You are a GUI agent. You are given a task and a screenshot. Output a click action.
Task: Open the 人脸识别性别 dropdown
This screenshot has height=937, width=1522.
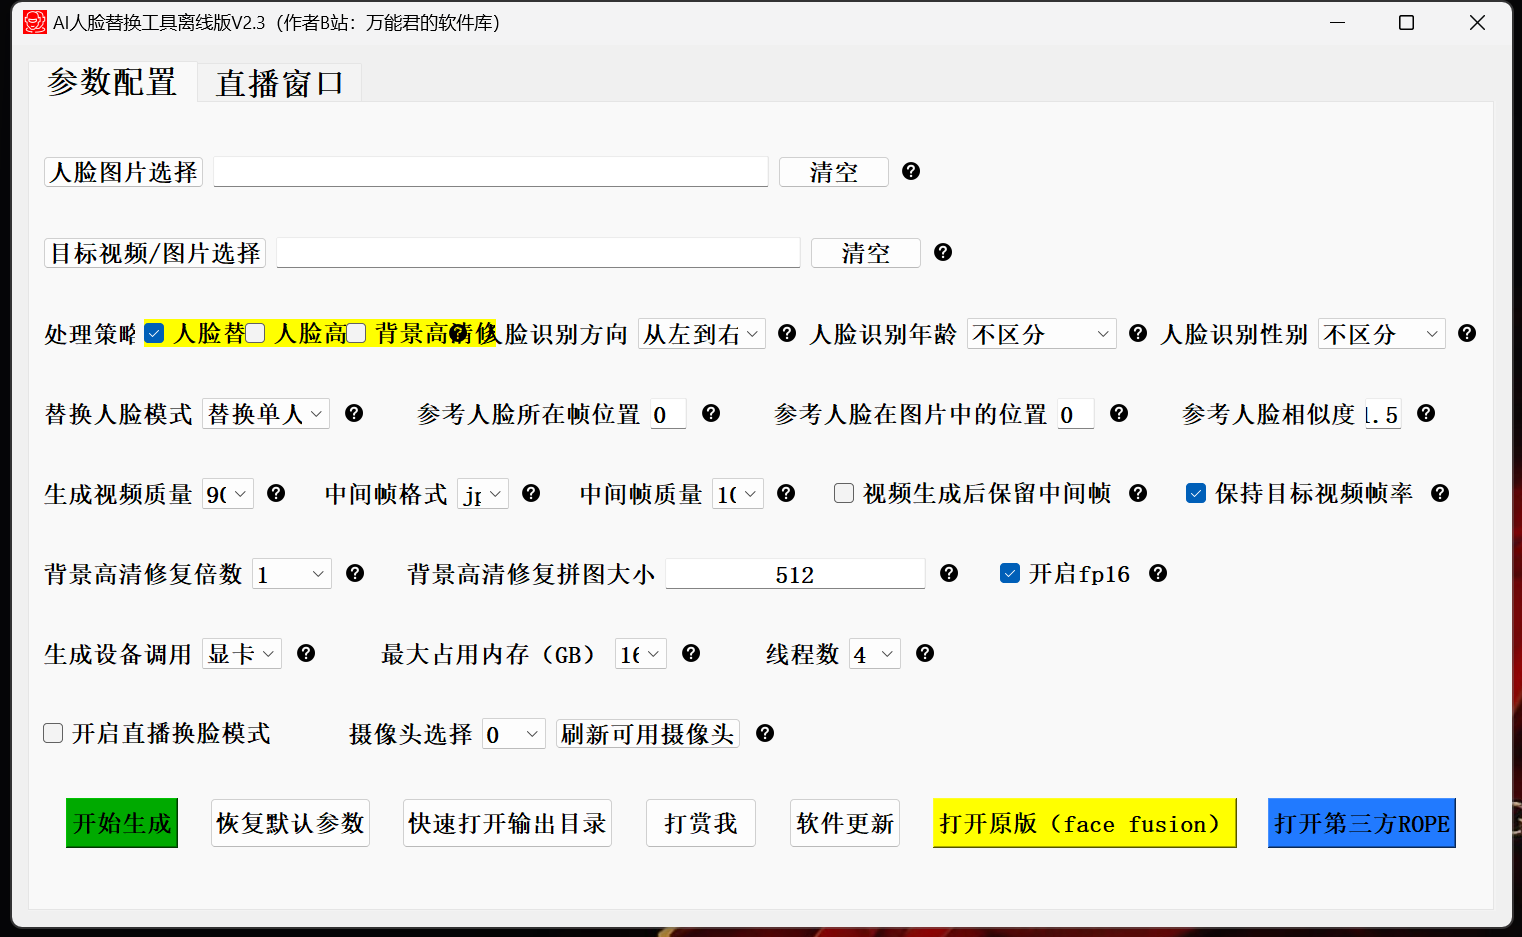pyautogui.click(x=1381, y=334)
